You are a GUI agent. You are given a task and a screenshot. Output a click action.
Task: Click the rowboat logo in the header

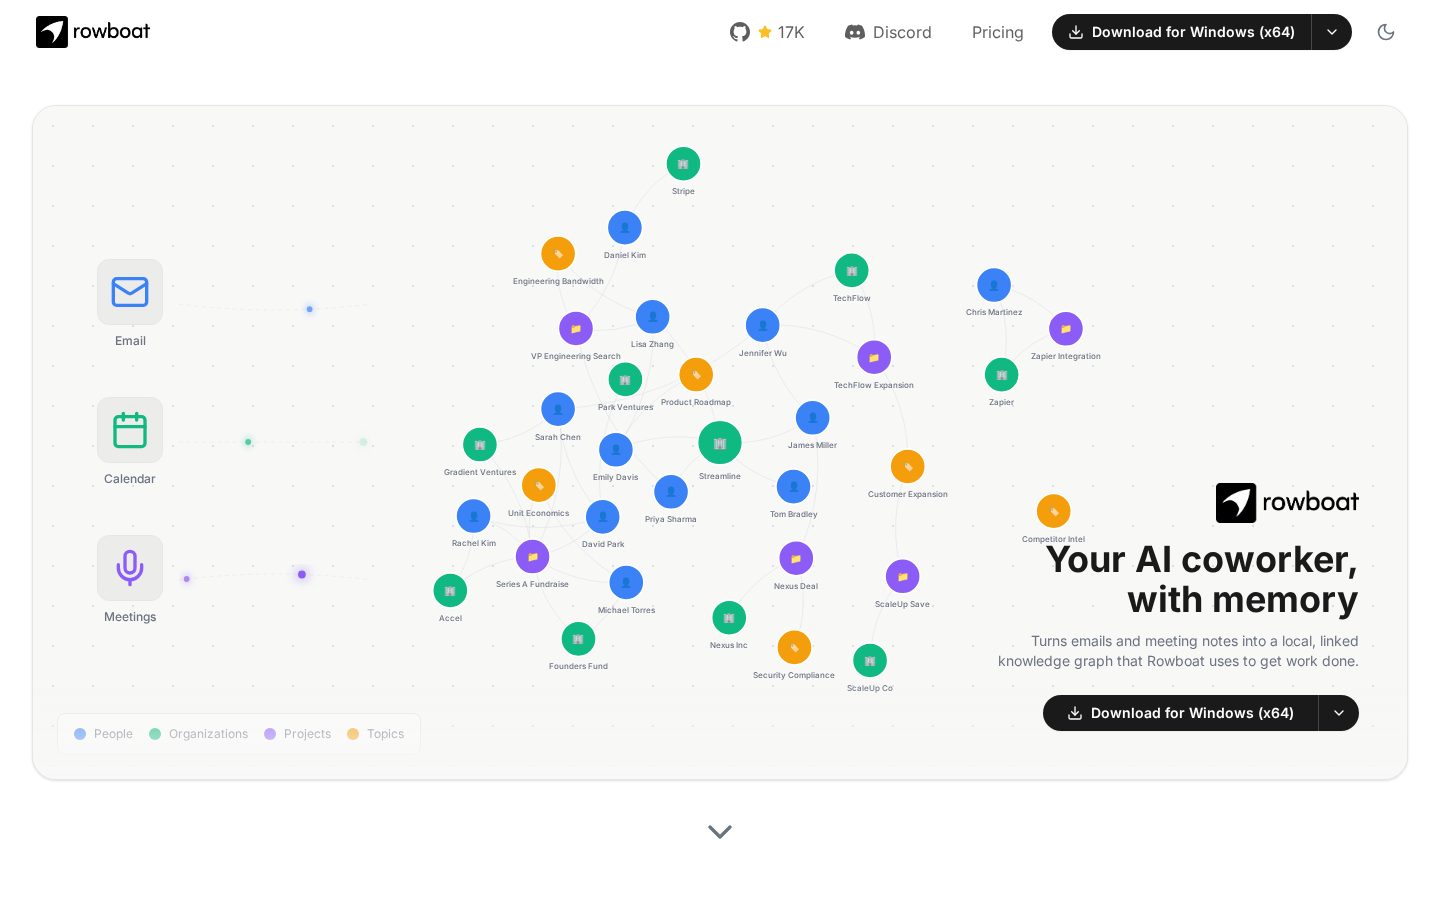[x=93, y=32]
